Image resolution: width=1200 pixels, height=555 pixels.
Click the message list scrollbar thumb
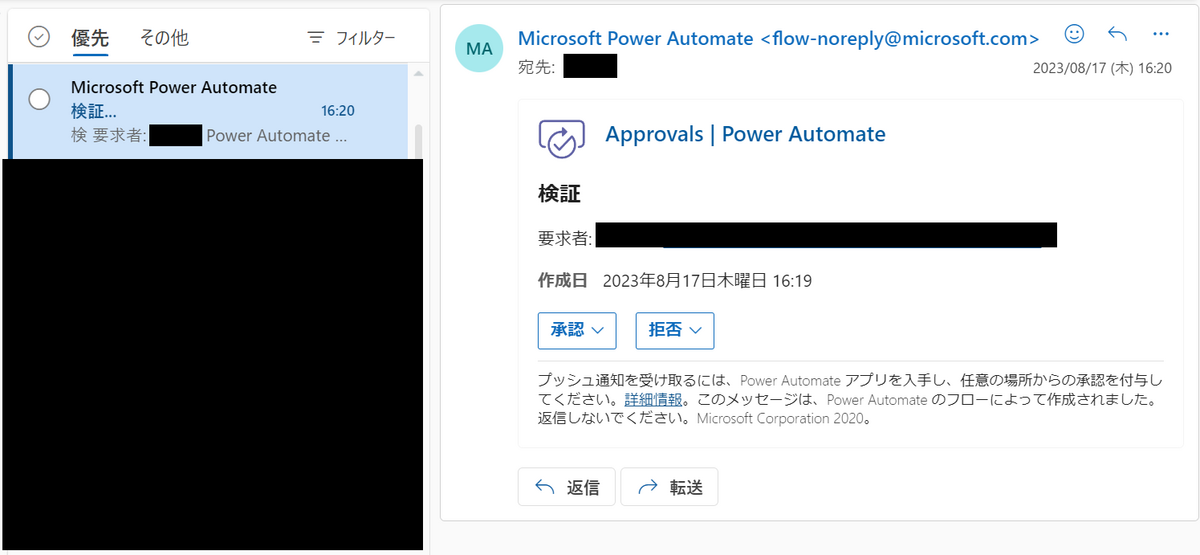(418, 141)
